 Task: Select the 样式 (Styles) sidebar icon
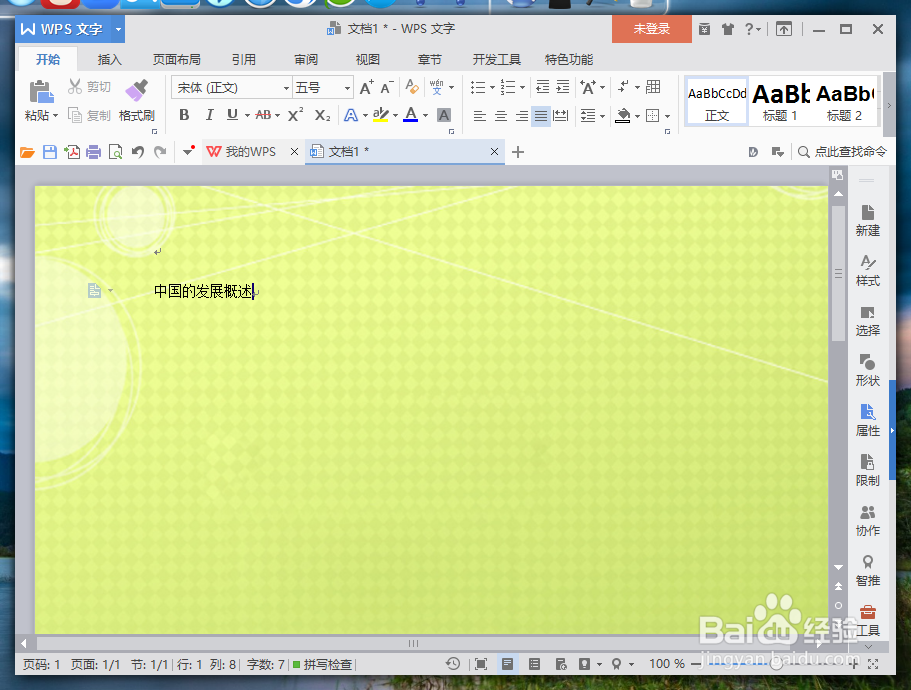click(867, 269)
